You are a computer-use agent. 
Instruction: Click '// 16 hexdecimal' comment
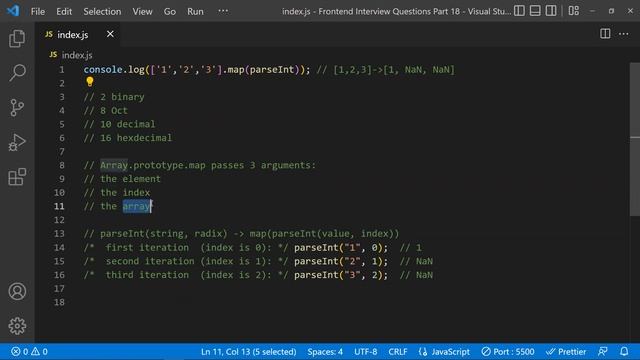click(128, 138)
